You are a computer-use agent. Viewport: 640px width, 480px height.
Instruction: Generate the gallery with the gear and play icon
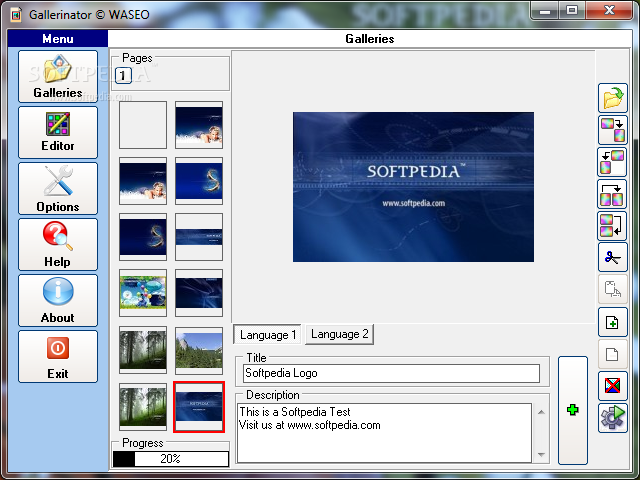tap(613, 418)
